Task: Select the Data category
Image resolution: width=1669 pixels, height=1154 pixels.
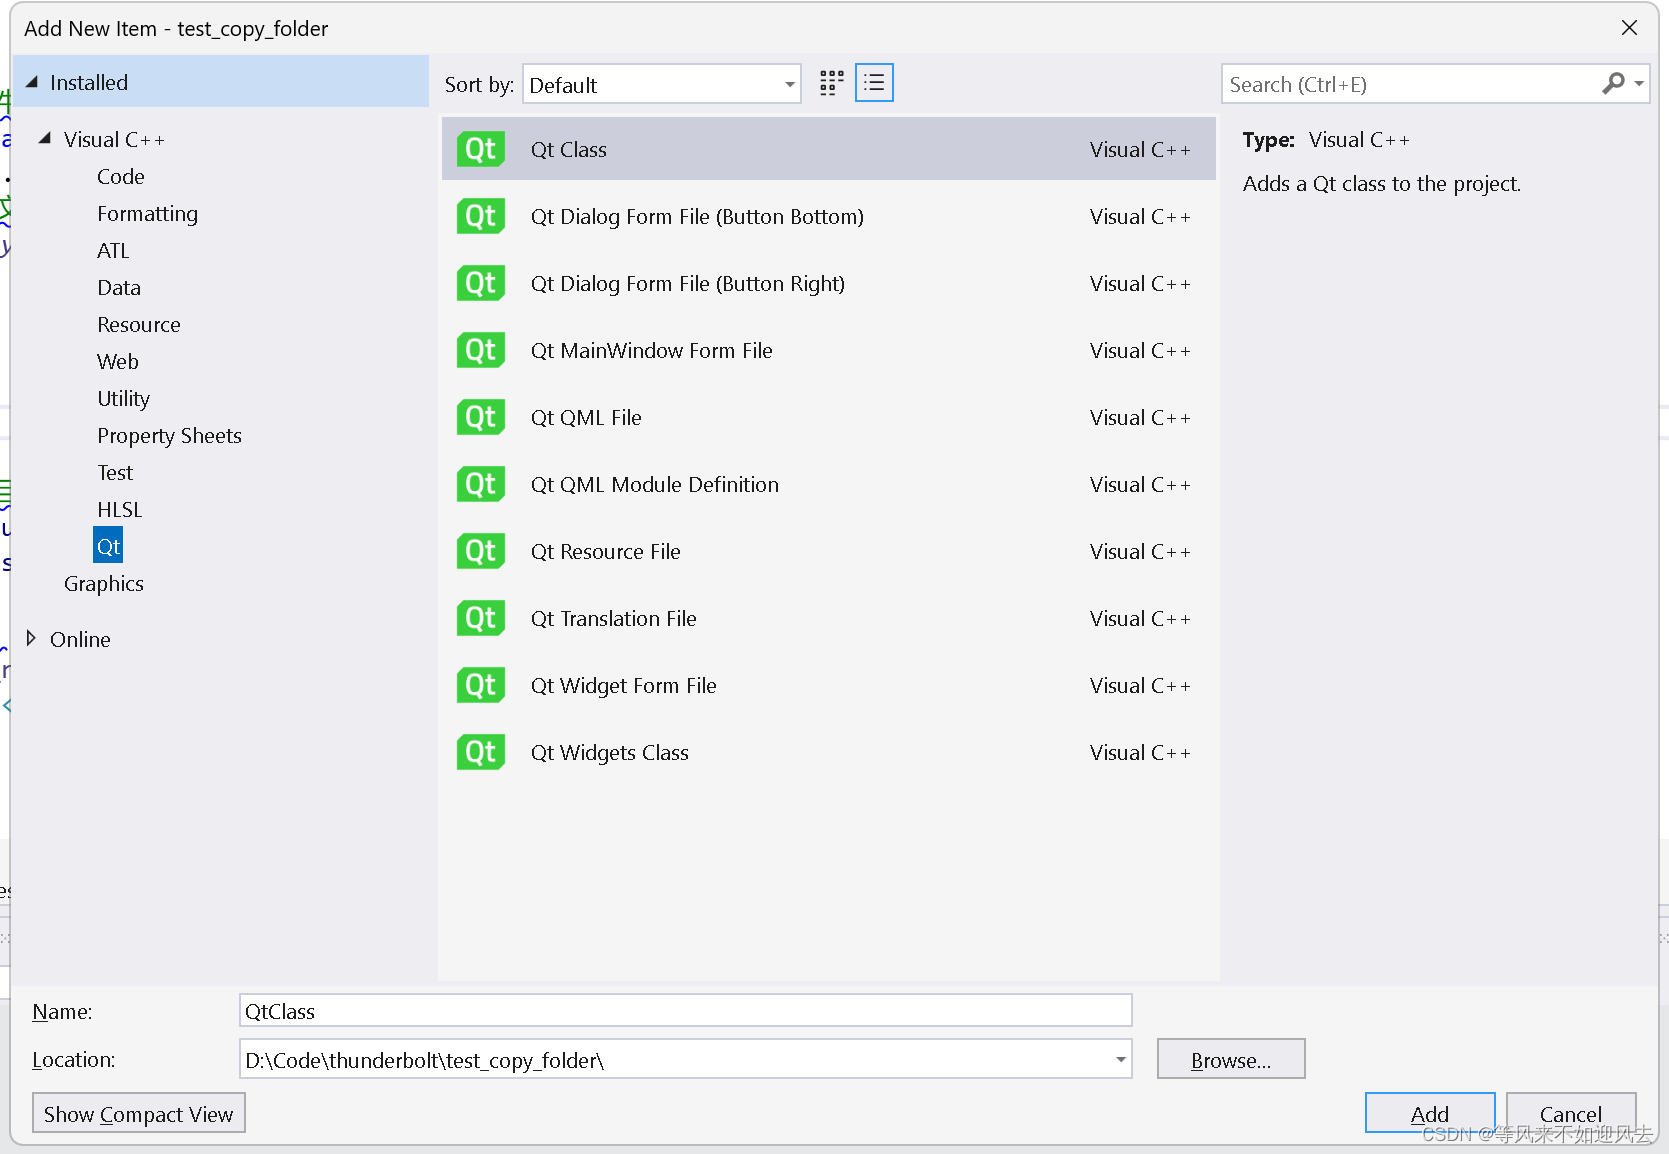Action: pyautogui.click(x=119, y=287)
